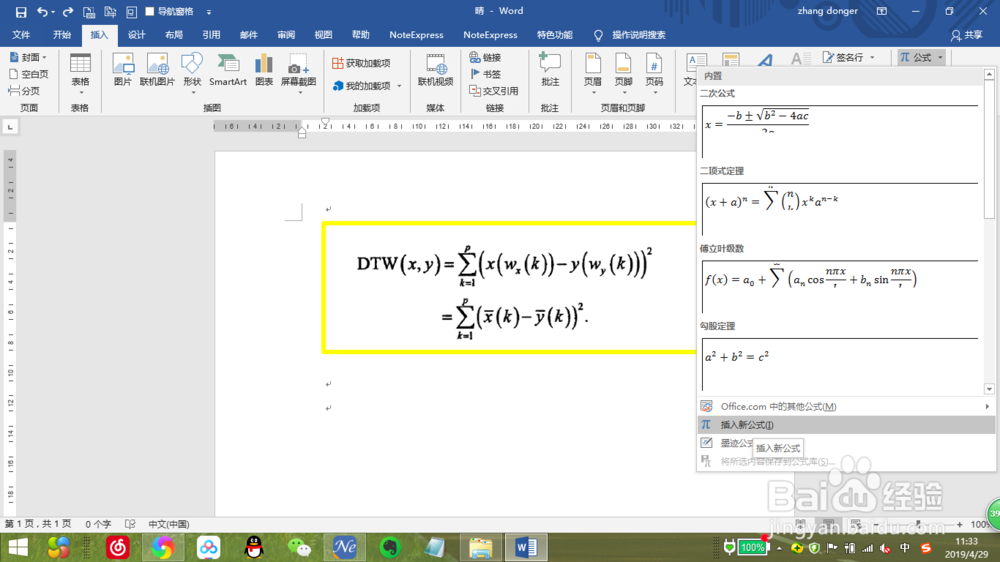The width and height of the screenshot is (1000, 562).
Task: Click the zoom in plus button
Action: tap(959, 524)
